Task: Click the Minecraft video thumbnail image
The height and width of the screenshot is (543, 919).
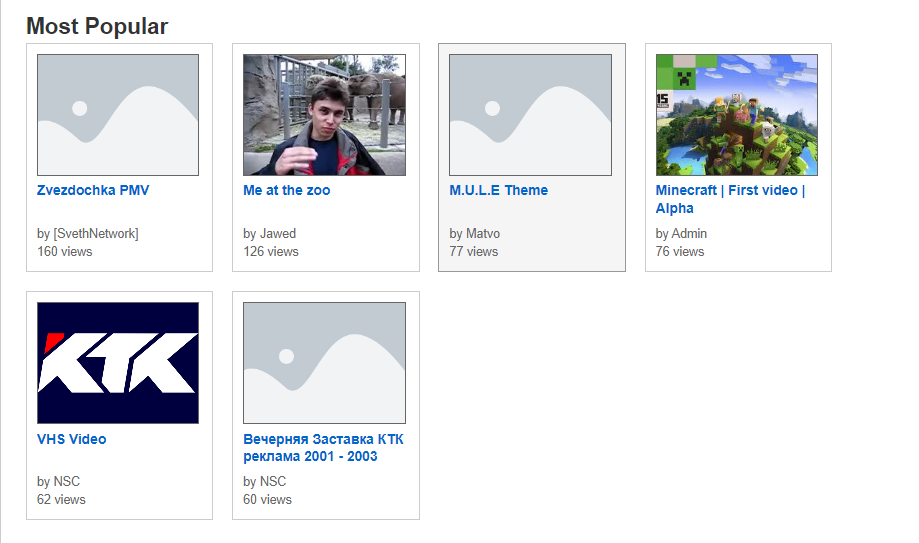Action: (736, 115)
